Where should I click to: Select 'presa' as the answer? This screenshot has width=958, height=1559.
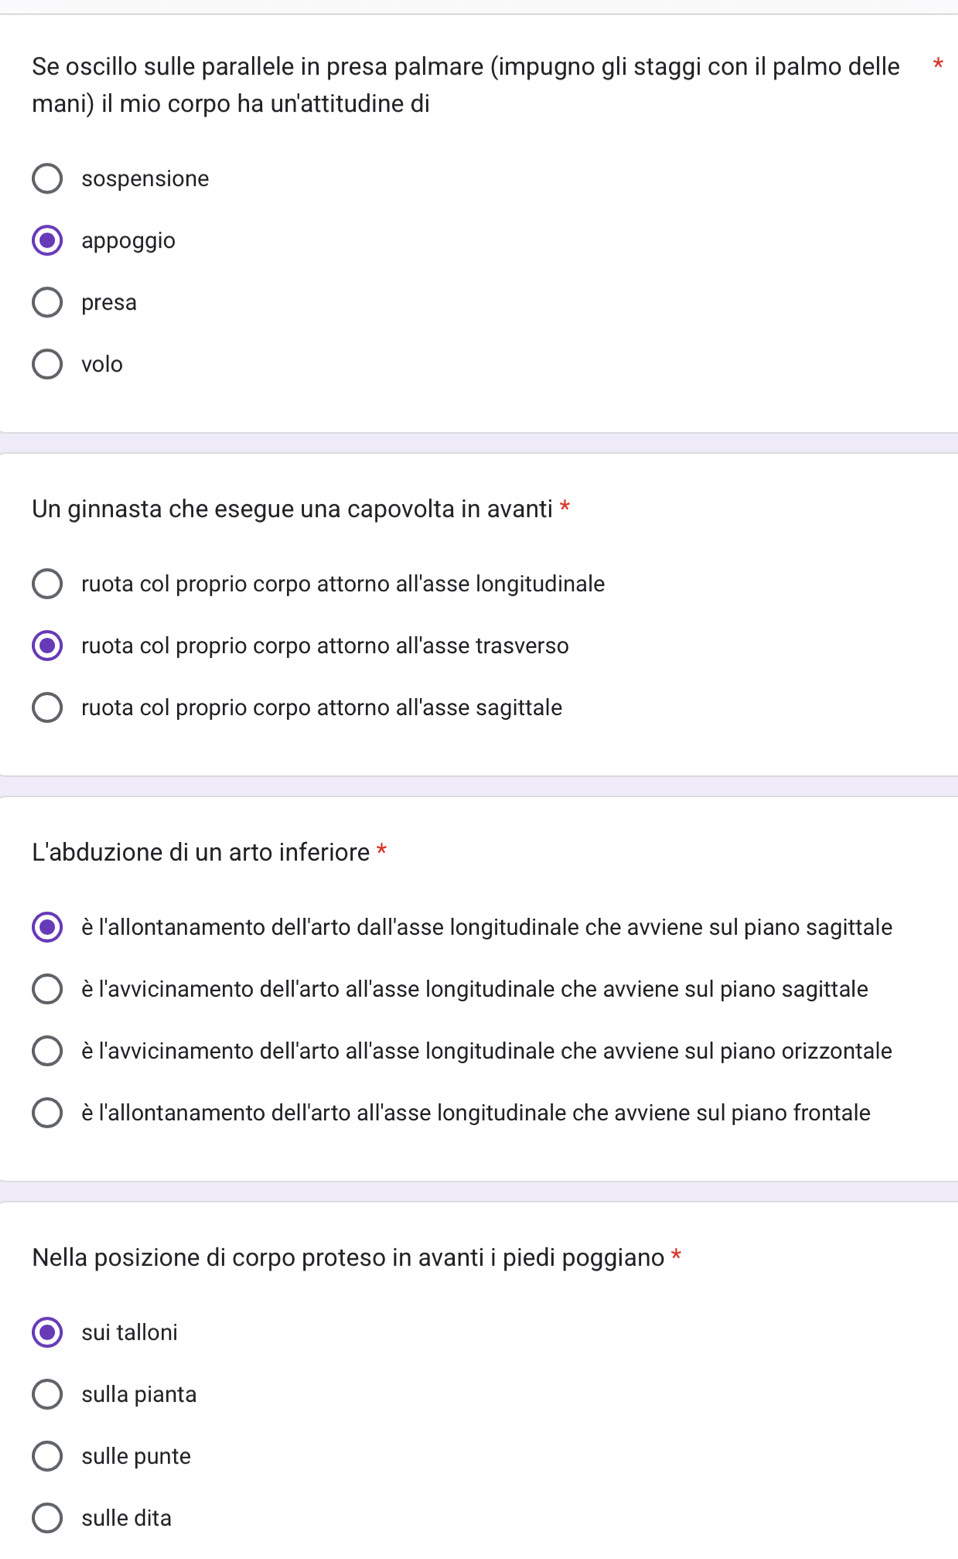[47, 303]
